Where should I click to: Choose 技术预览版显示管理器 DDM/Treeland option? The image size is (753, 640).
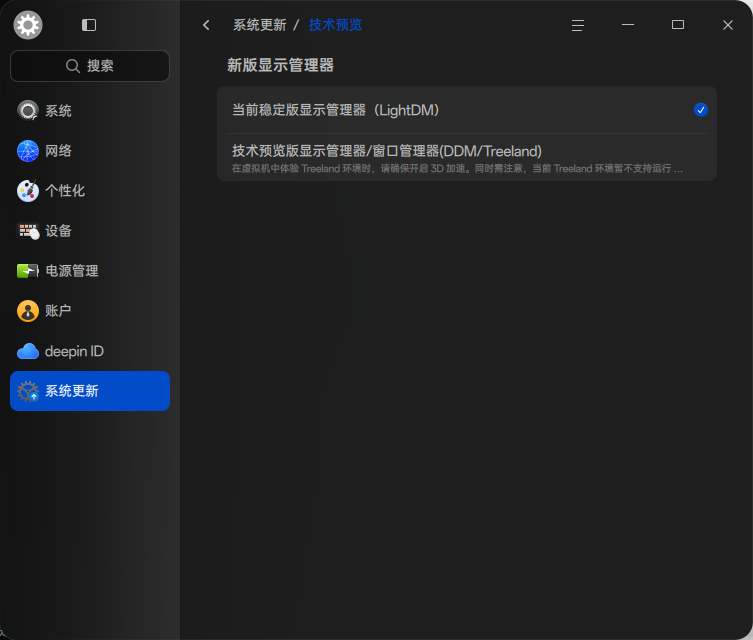click(467, 157)
